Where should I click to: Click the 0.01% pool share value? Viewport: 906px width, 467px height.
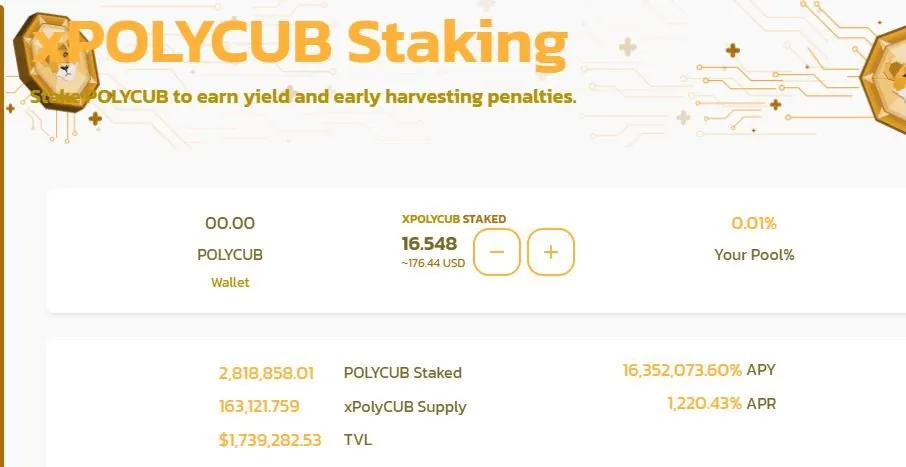pos(754,223)
